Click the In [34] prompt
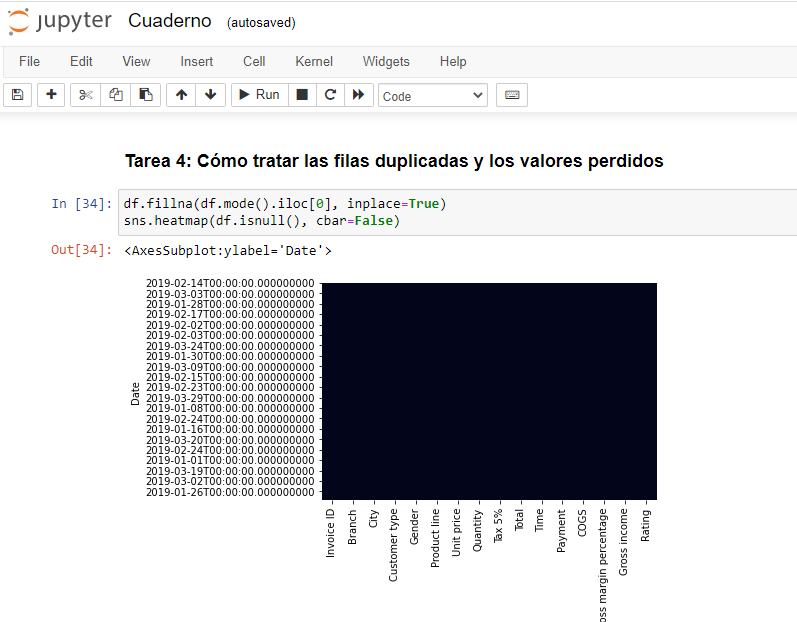Screen dimensions: 797x622 81,204
